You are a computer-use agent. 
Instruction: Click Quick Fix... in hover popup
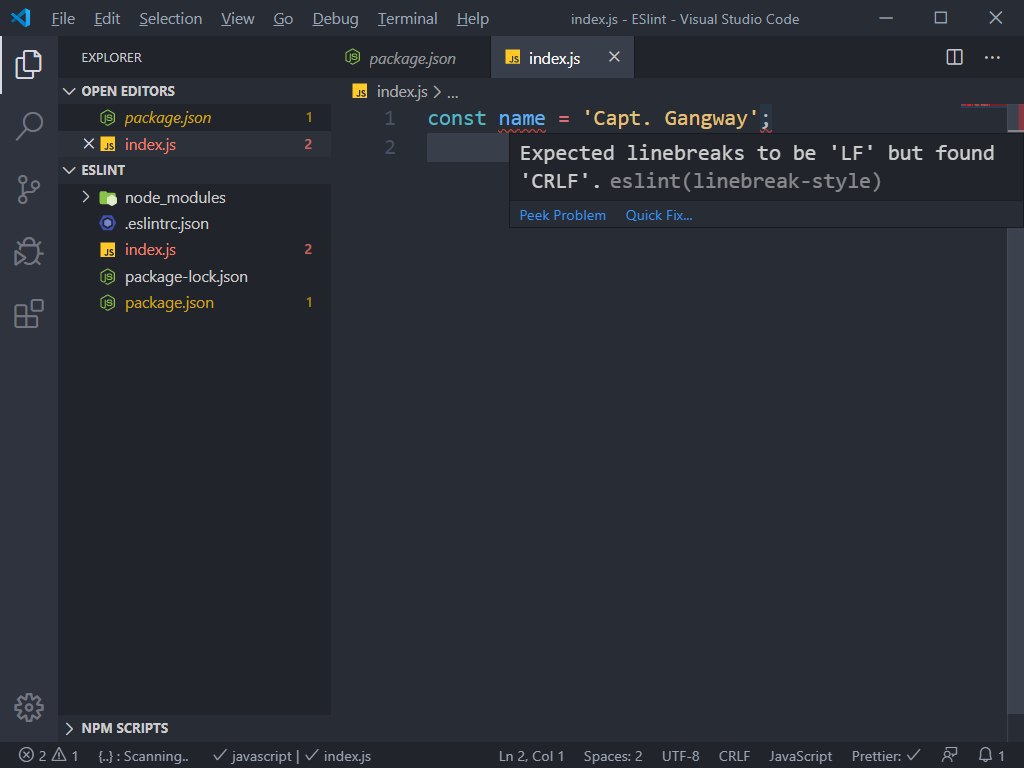tap(658, 215)
